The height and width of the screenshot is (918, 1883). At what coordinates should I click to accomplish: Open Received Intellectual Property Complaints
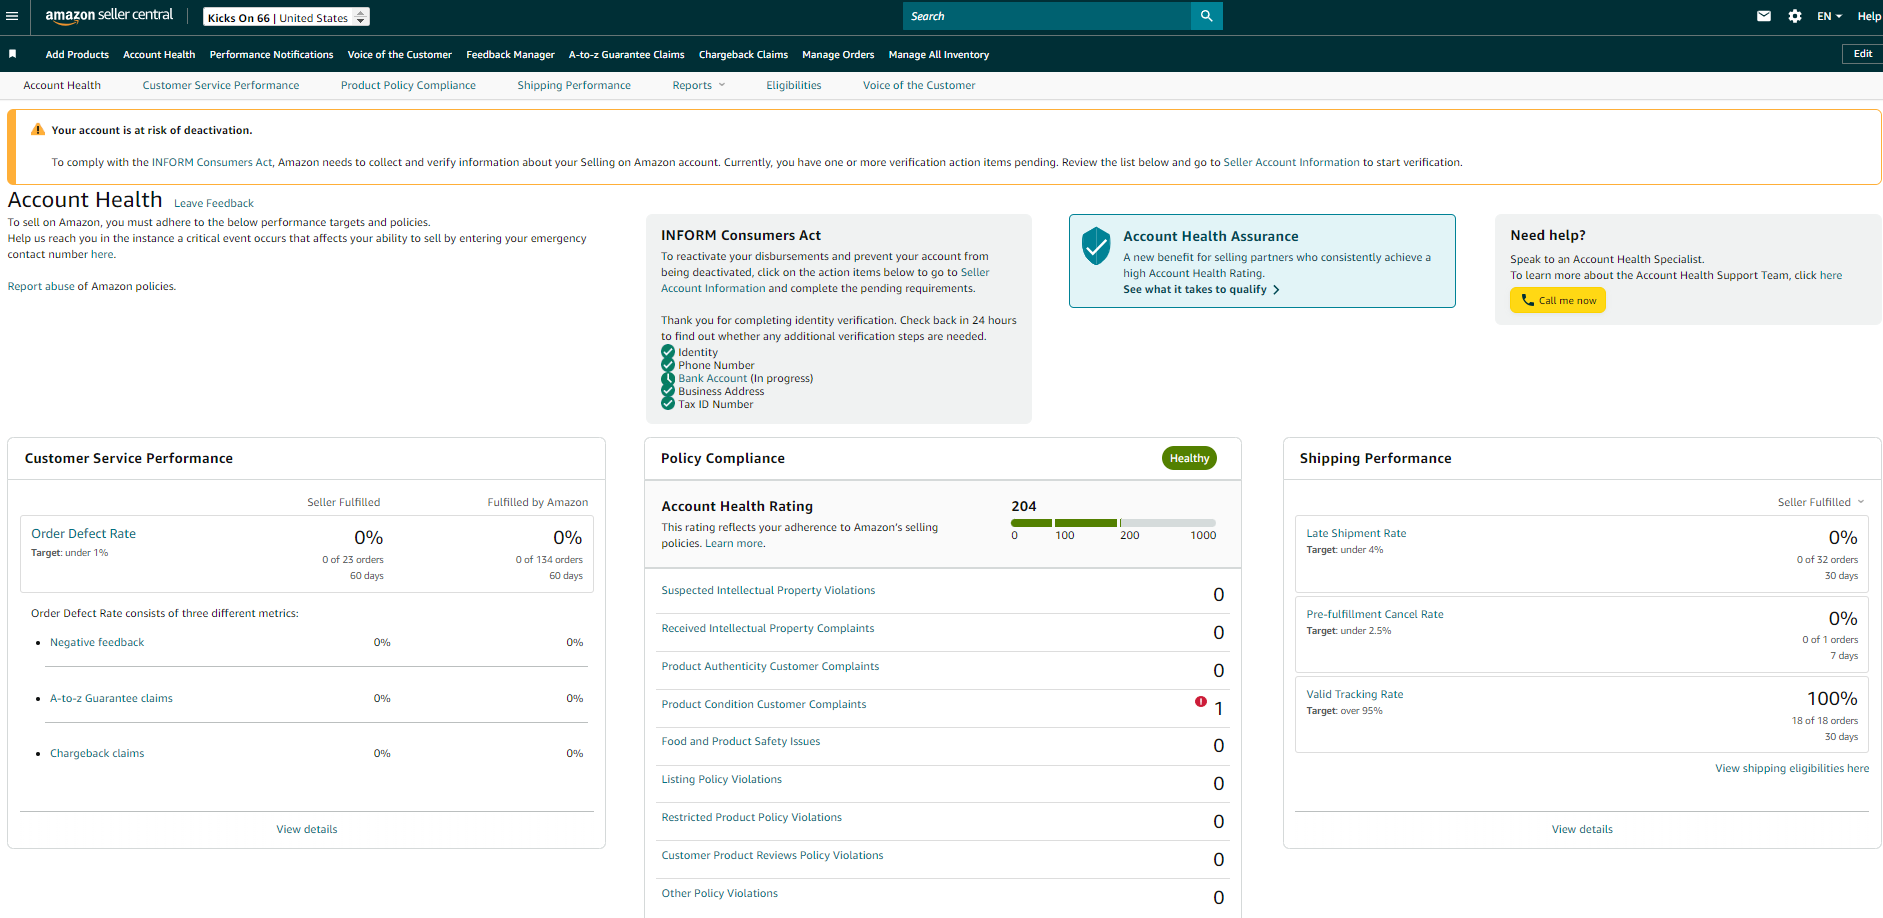point(768,629)
